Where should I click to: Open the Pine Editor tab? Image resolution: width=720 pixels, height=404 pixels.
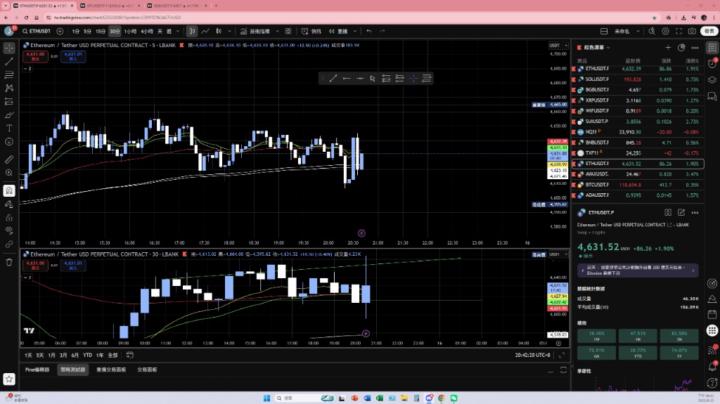[x=36, y=370]
